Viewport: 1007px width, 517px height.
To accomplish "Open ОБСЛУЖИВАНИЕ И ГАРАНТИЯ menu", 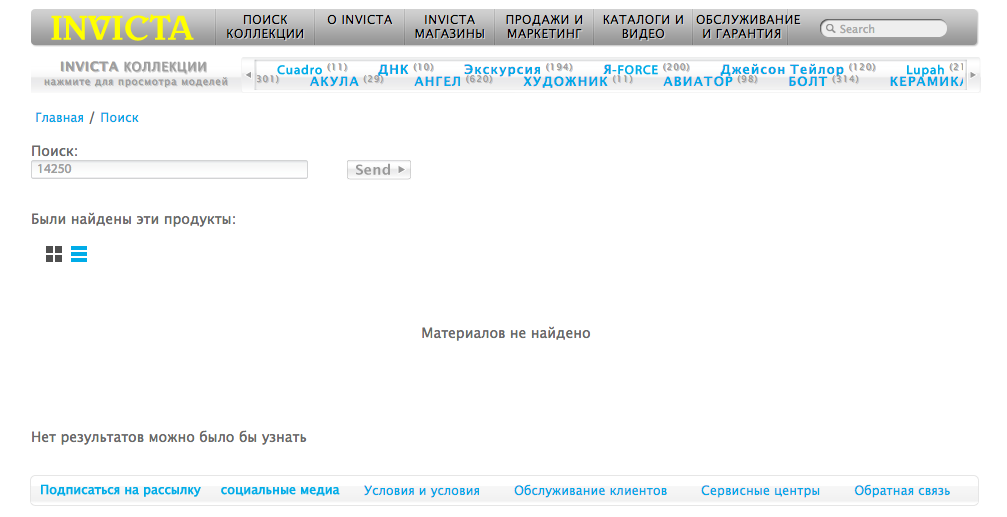I will [x=748, y=27].
